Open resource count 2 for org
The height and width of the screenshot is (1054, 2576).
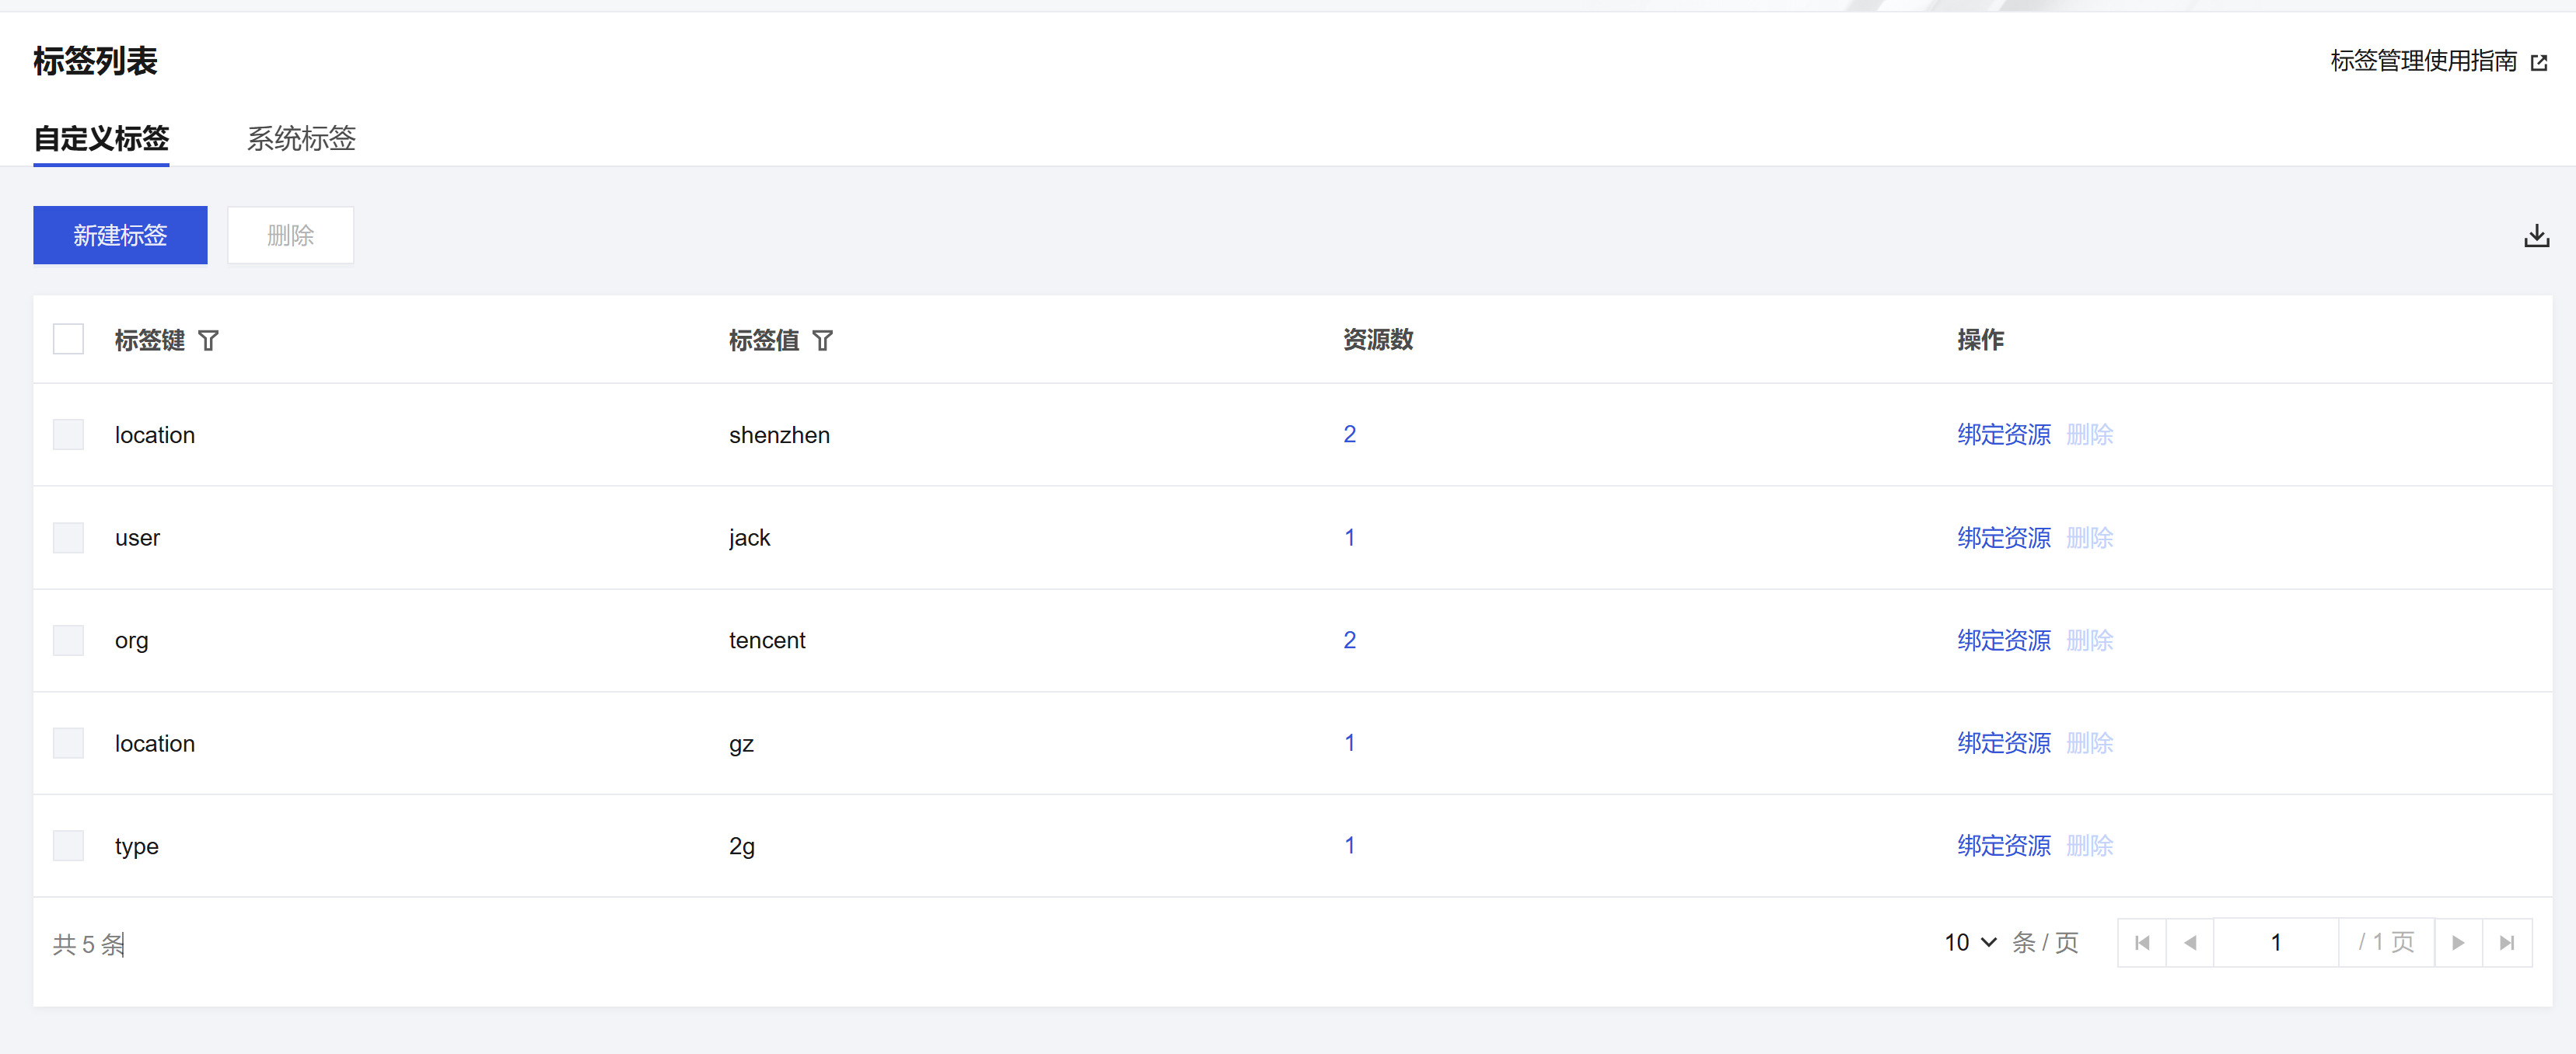point(1349,641)
